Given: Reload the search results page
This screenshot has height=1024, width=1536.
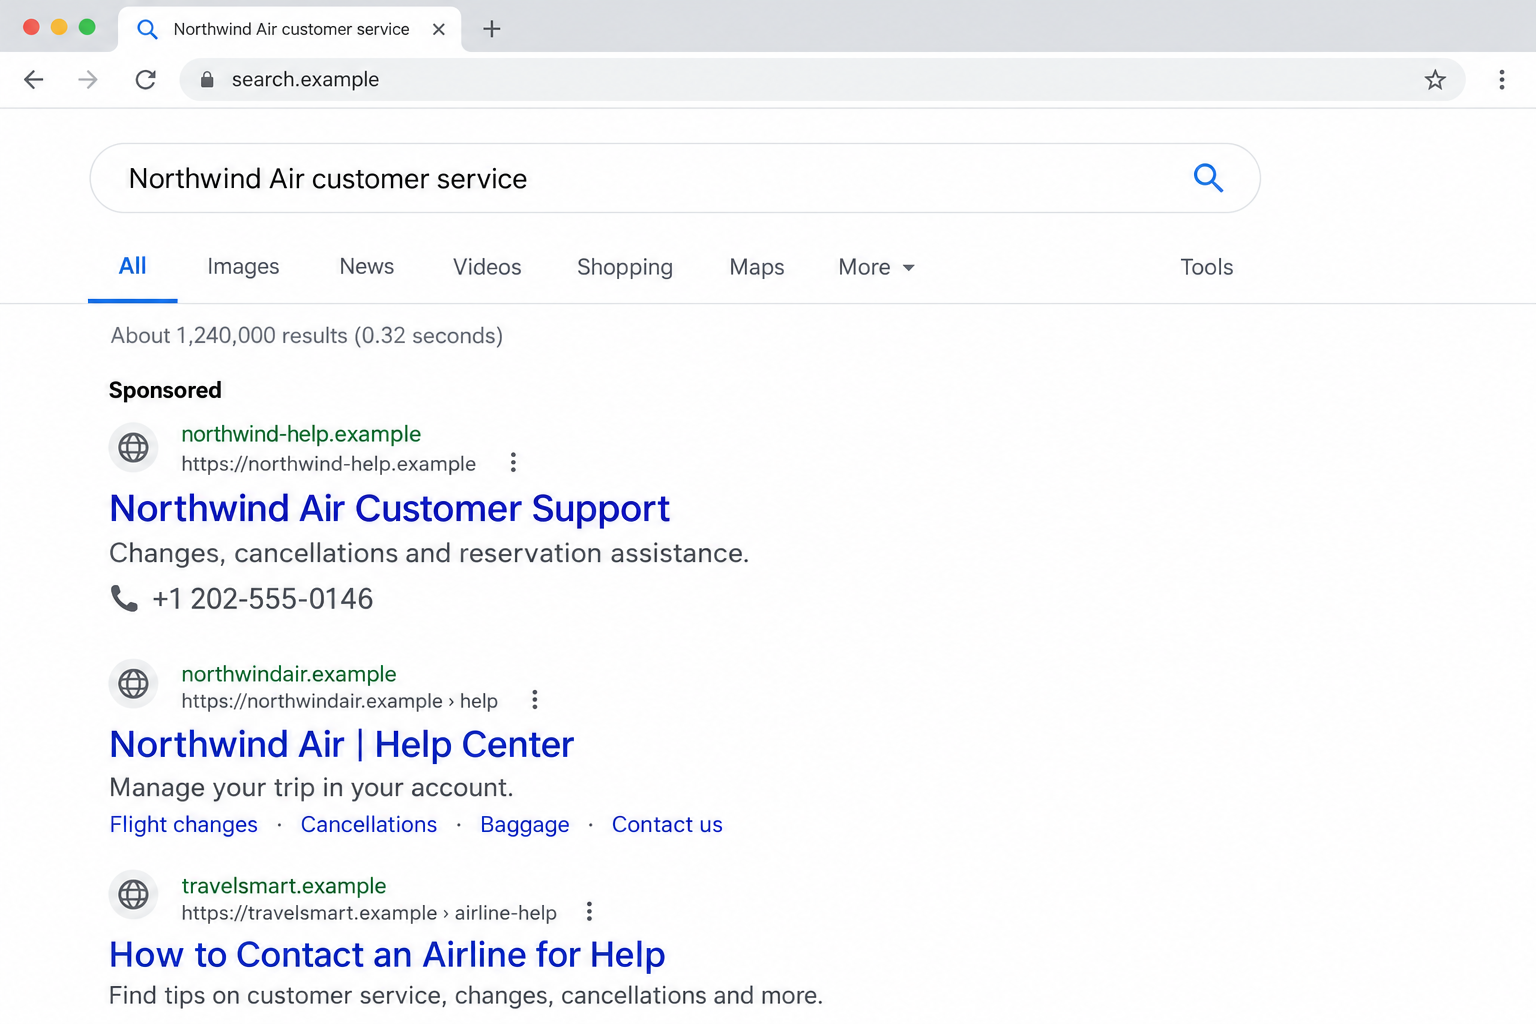Looking at the screenshot, I should click(x=146, y=80).
